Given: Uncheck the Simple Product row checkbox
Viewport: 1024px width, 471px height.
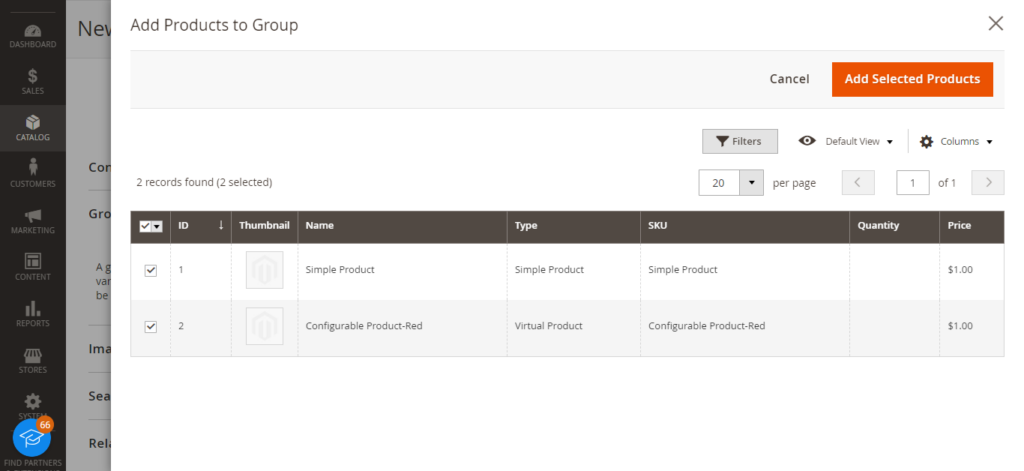Looking at the screenshot, I should tap(151, 270).
